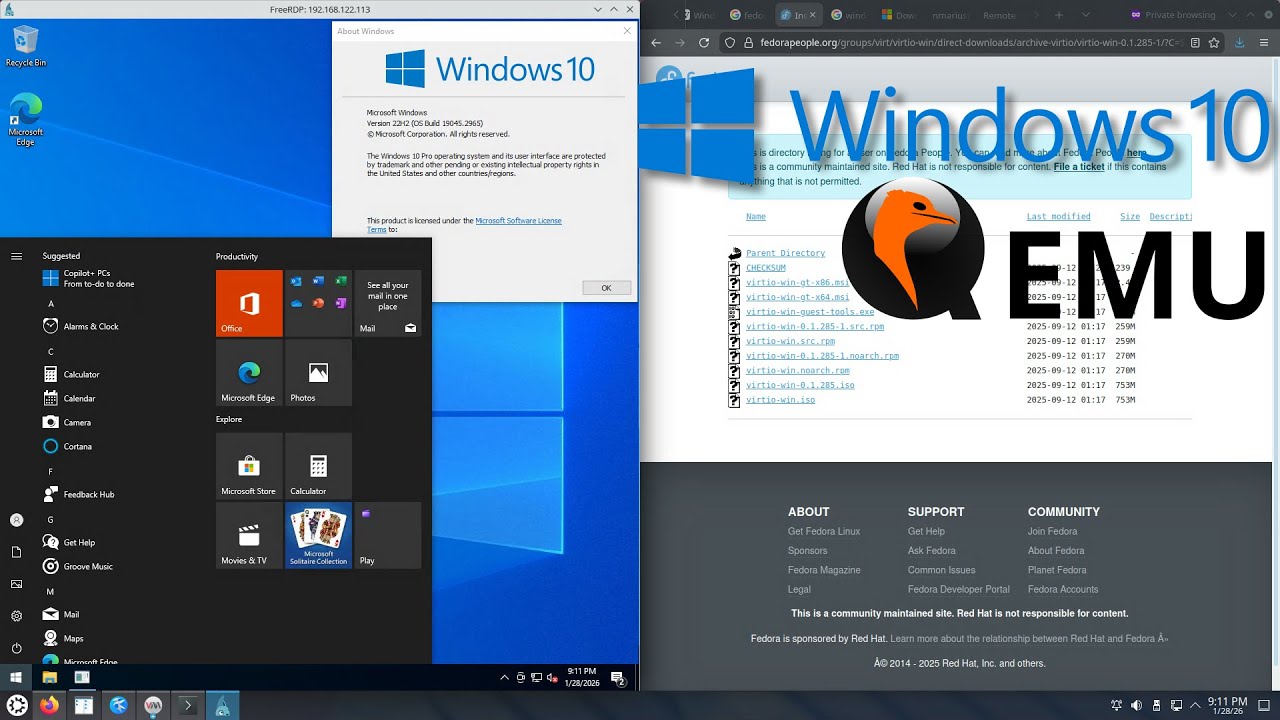Screen dimensions: 1280x720
Task: Launch Firefox from the KDE panel
Action: pos(49,705)
